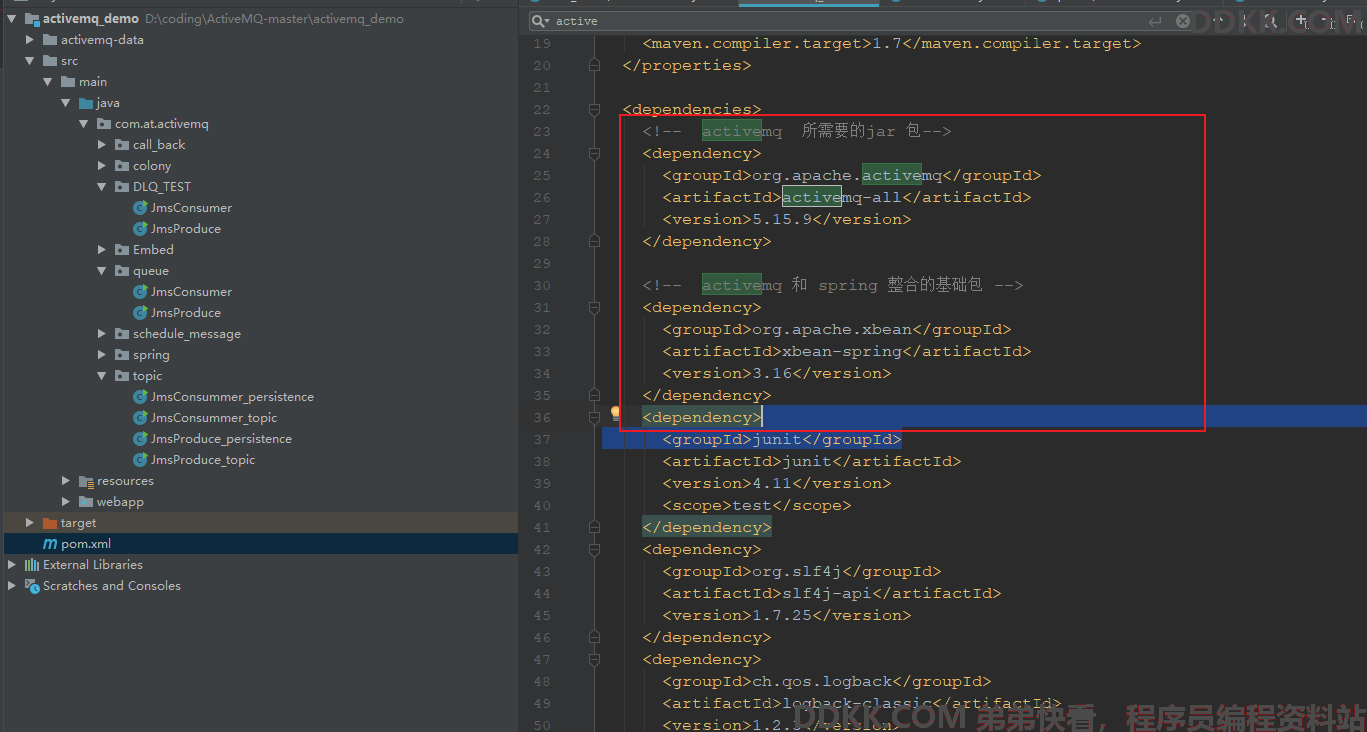The height and width of the screenshot is (732, 1367).
Task: Click line number 22 in gutter
Action: (x=541, y=109)
